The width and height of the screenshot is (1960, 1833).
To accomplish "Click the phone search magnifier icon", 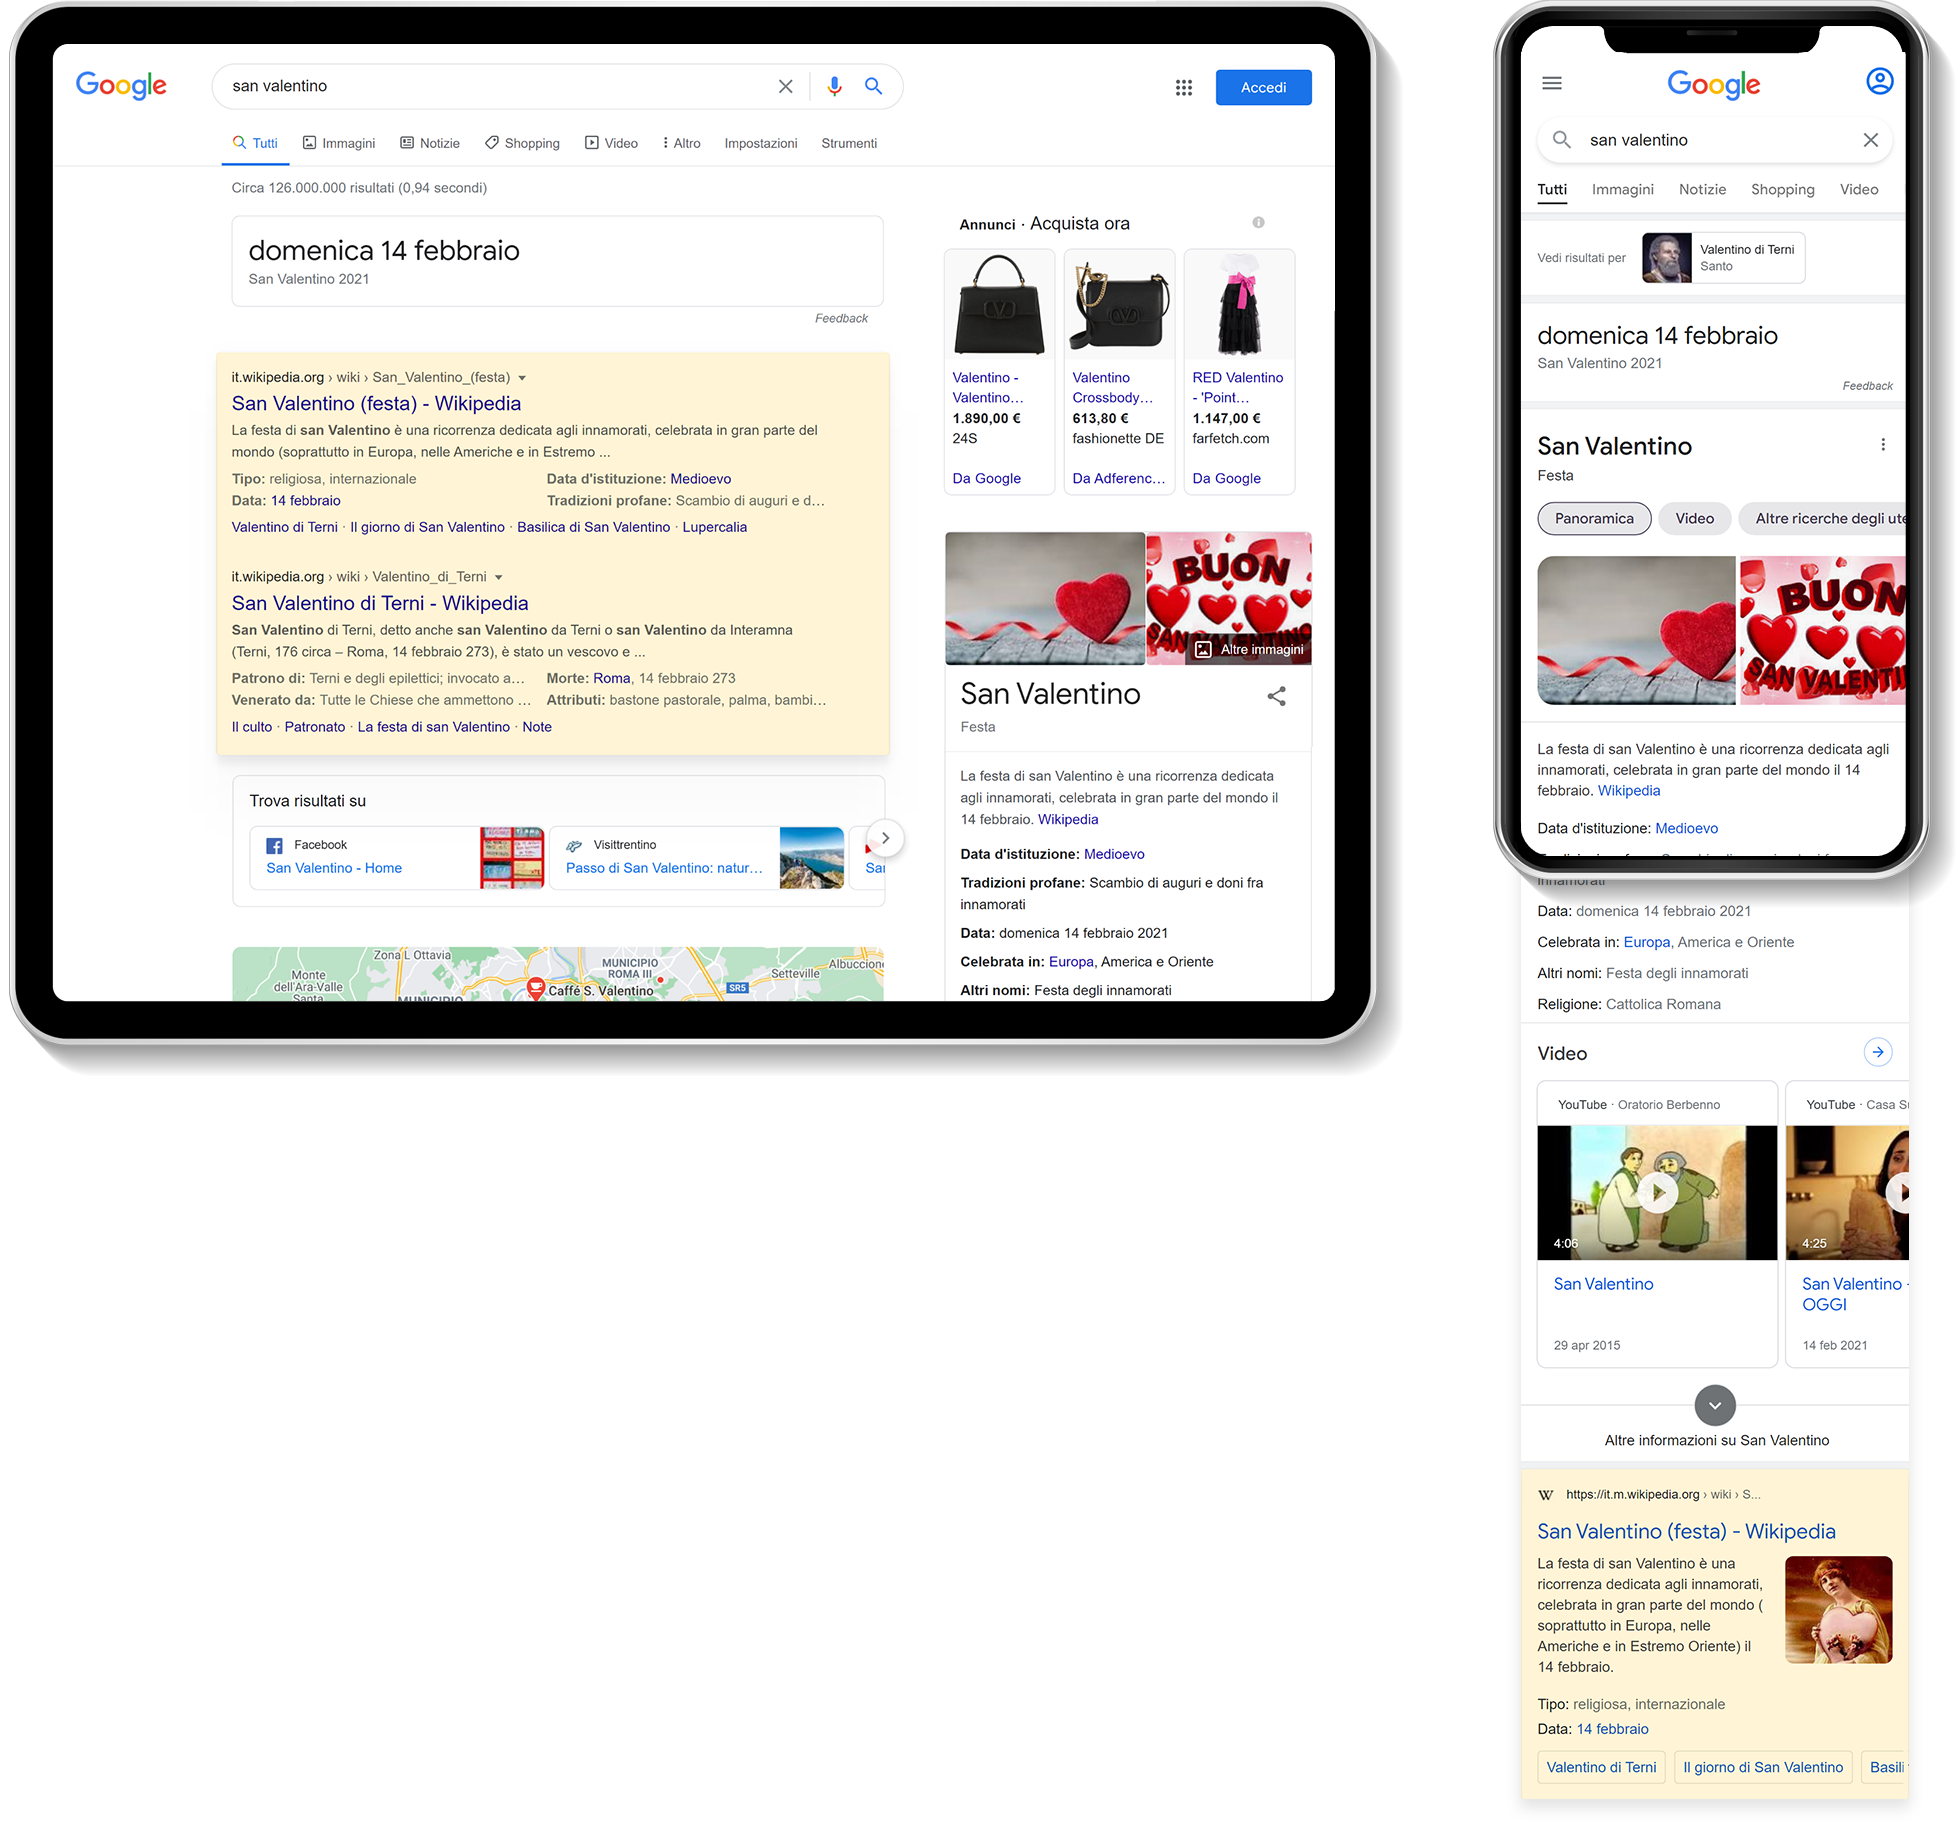I will point(1562,140).
